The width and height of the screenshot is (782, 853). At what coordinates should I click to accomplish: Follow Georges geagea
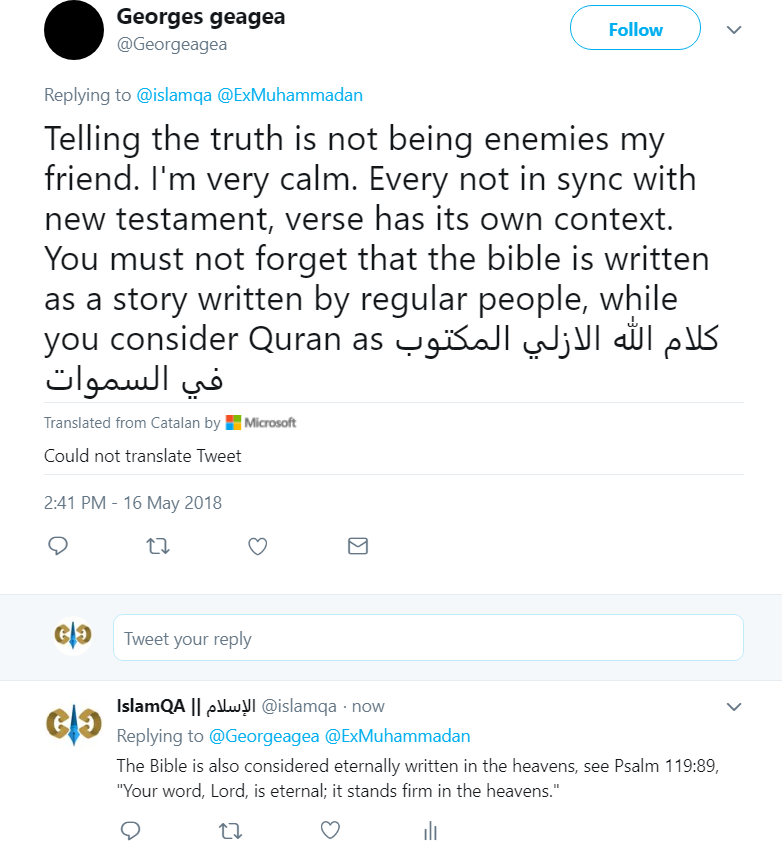pyautogui.click(x=635, y=30)
